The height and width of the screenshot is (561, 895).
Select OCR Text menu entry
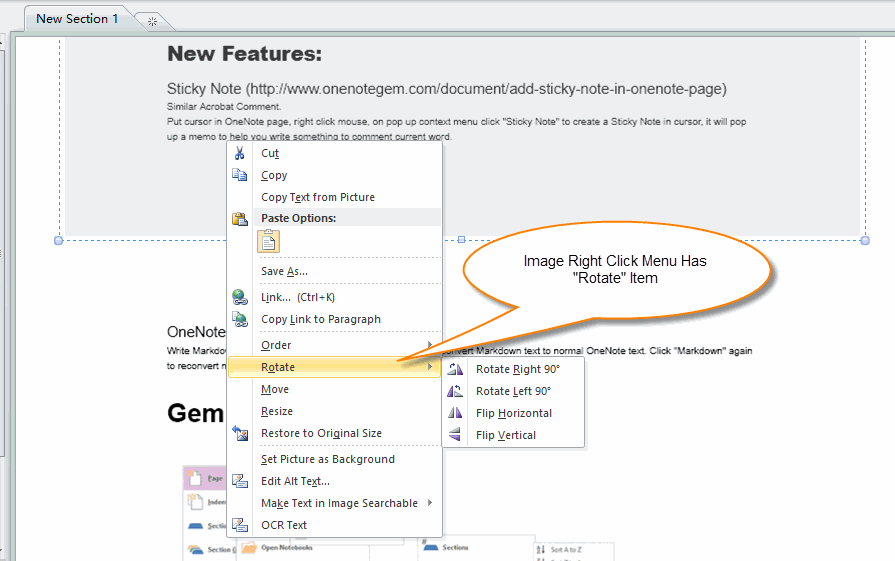tap(335, 525)
